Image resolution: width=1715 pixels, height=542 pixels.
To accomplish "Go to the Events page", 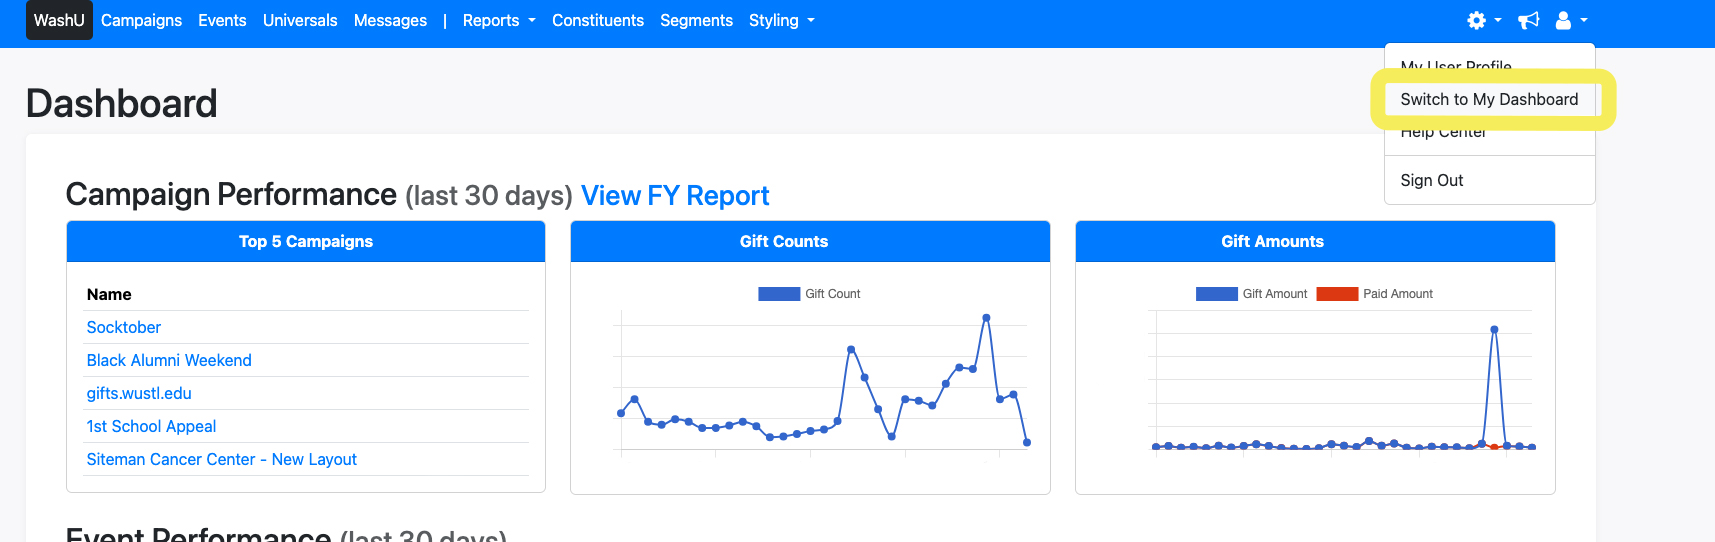I will tap(222, 20).
